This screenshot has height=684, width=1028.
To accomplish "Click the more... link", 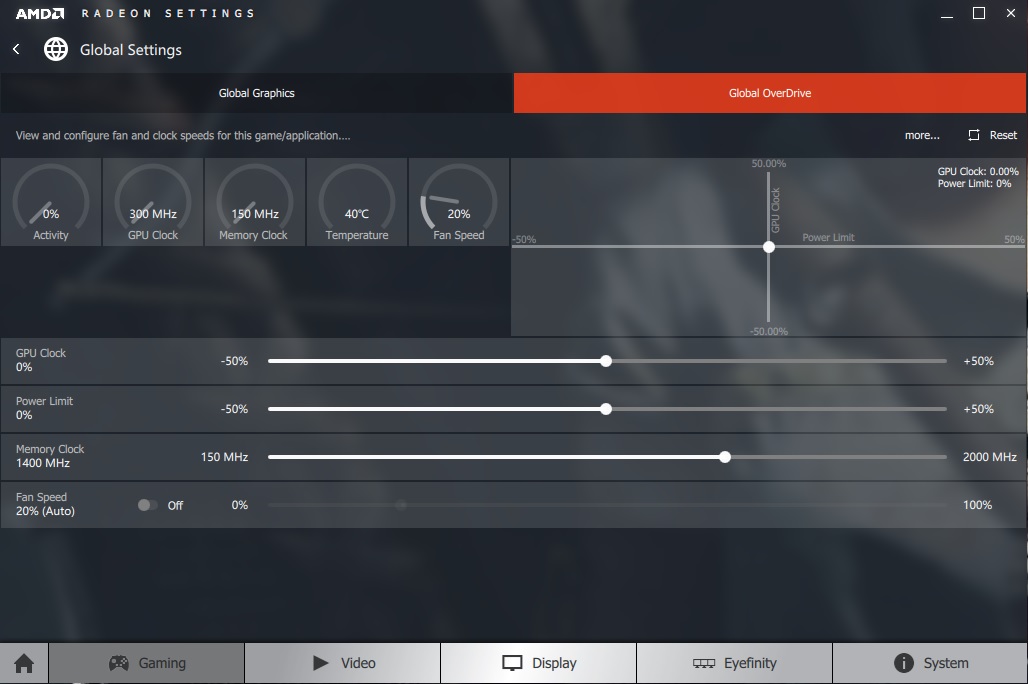I will pos(922,135).
